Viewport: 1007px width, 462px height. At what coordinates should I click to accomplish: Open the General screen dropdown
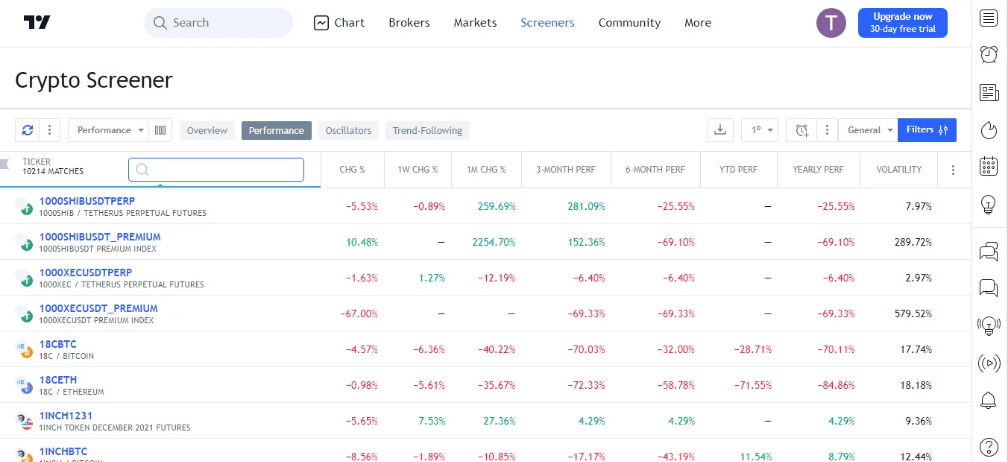(868, 130)
